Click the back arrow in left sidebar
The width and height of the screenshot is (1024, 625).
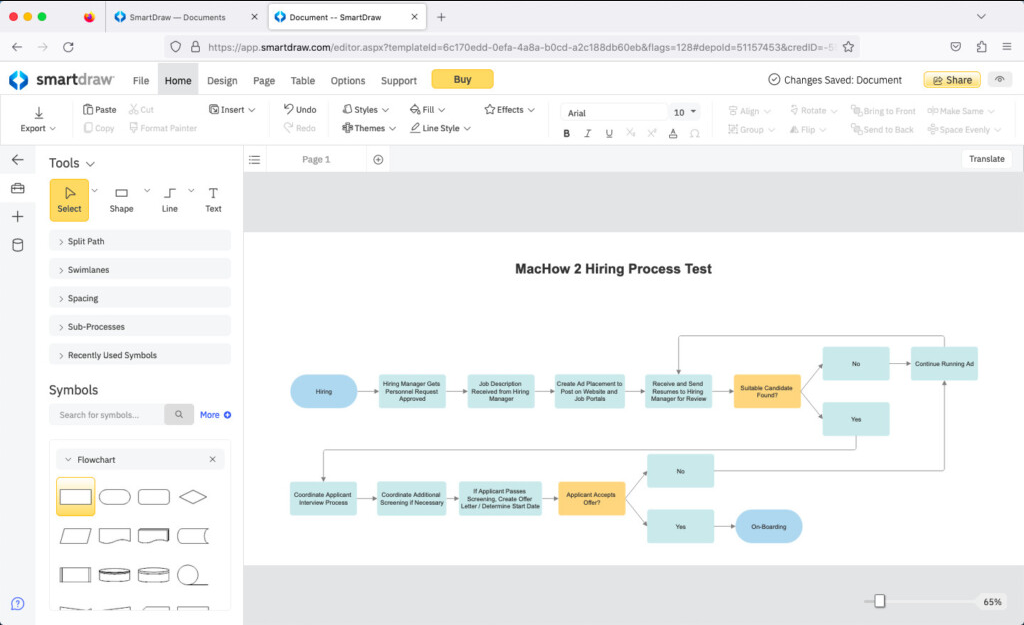(18, 159)
